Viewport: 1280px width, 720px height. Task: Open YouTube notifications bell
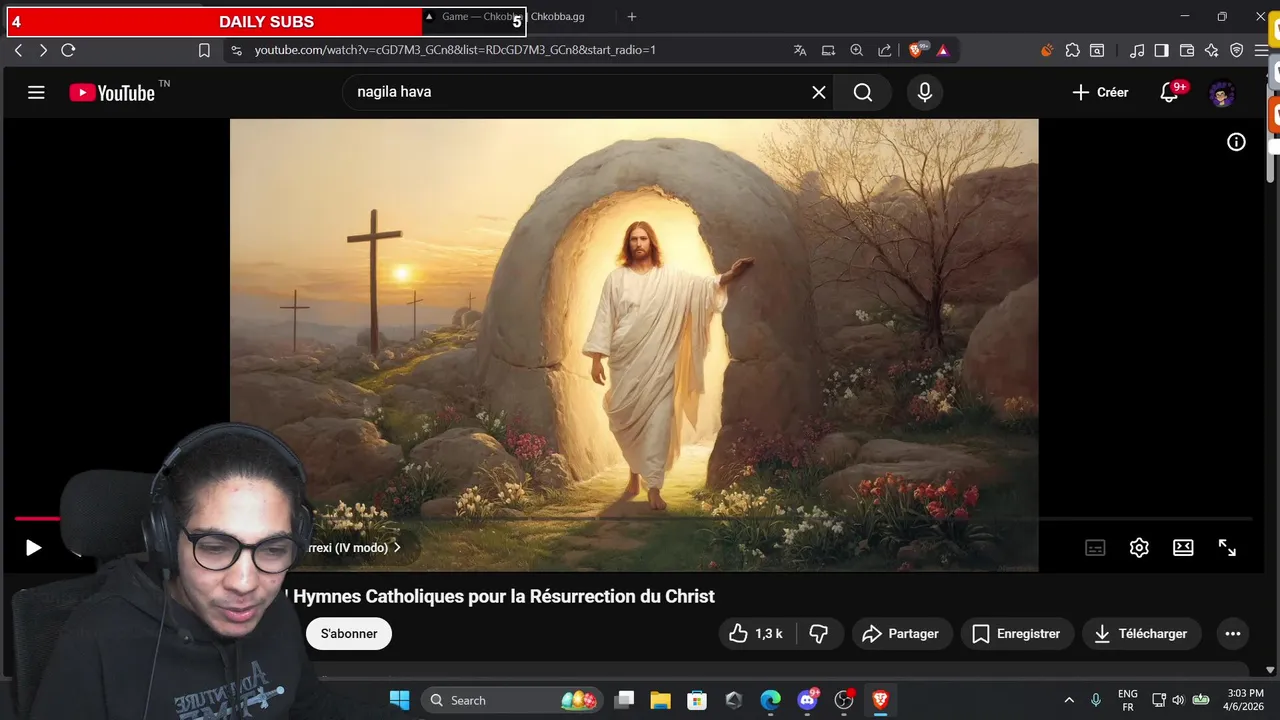click(1169, 92)
